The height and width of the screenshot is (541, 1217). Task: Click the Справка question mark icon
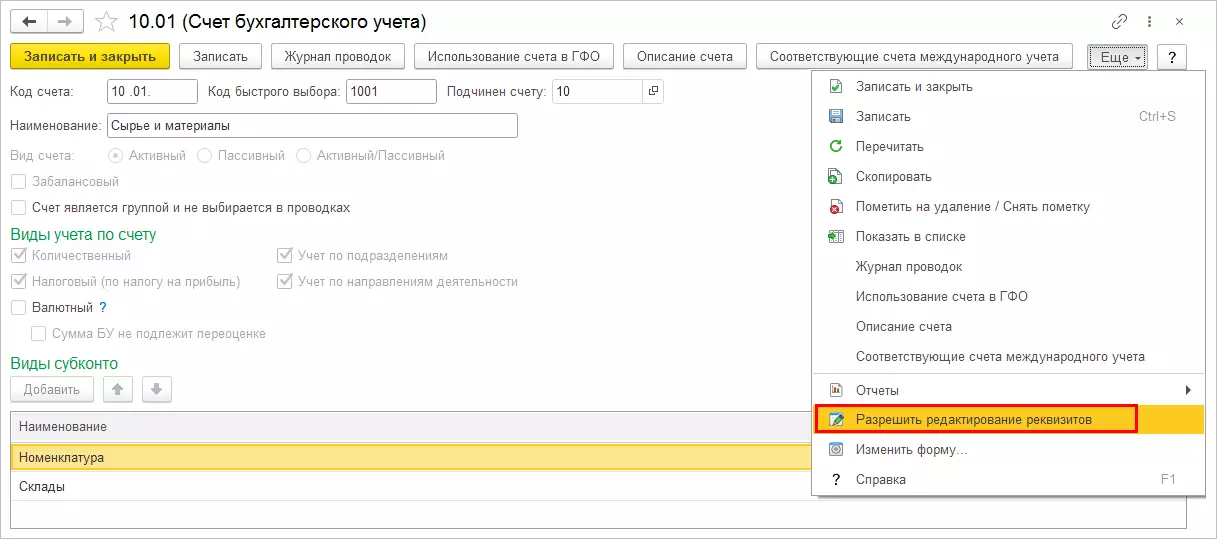836,479
